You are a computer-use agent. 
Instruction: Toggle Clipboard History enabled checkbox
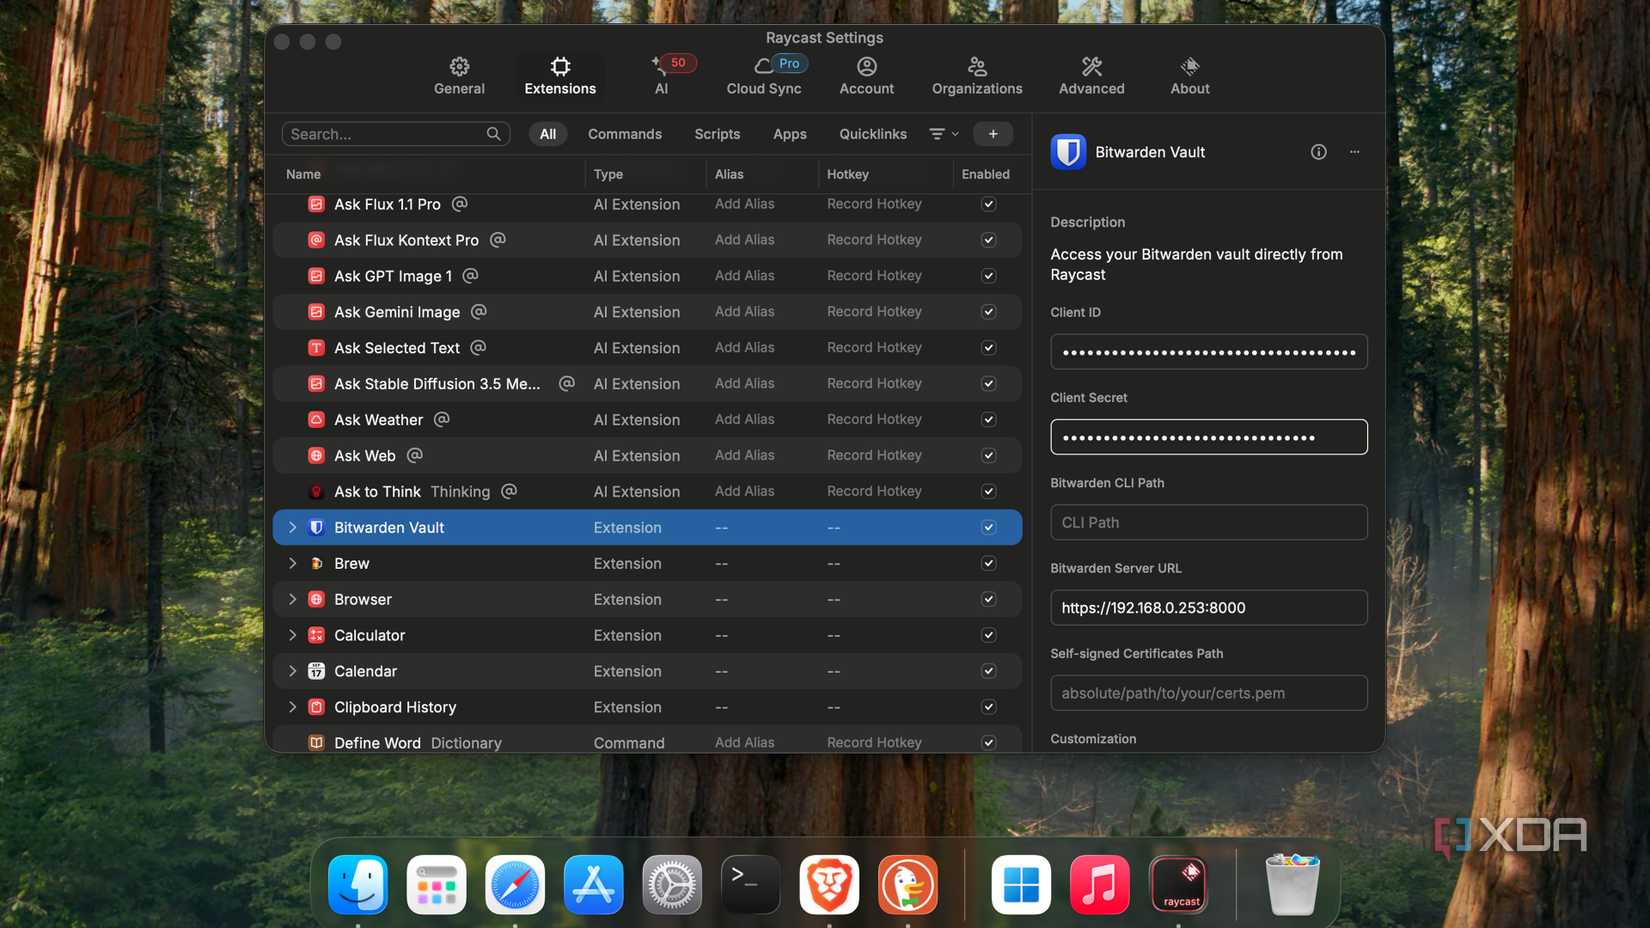(988, 707)
